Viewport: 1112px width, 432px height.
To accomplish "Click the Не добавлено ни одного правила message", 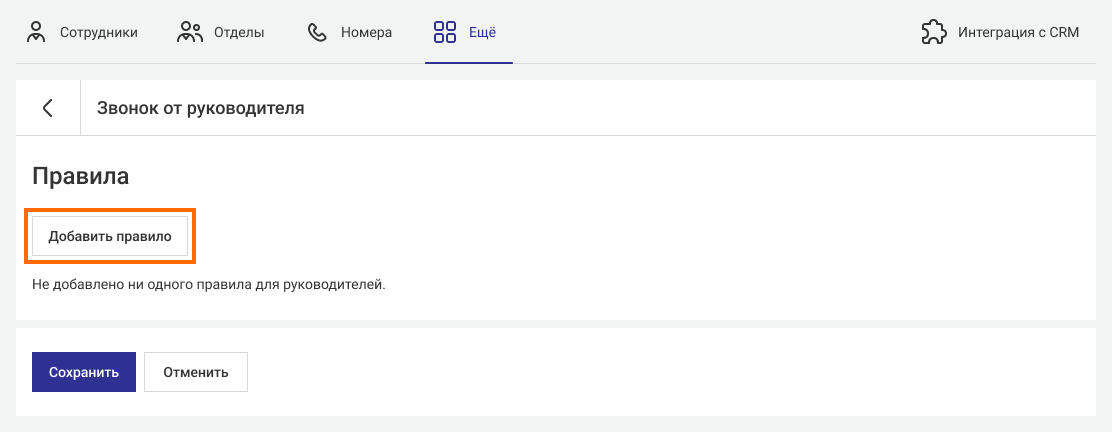I will [x=208, y=285].
